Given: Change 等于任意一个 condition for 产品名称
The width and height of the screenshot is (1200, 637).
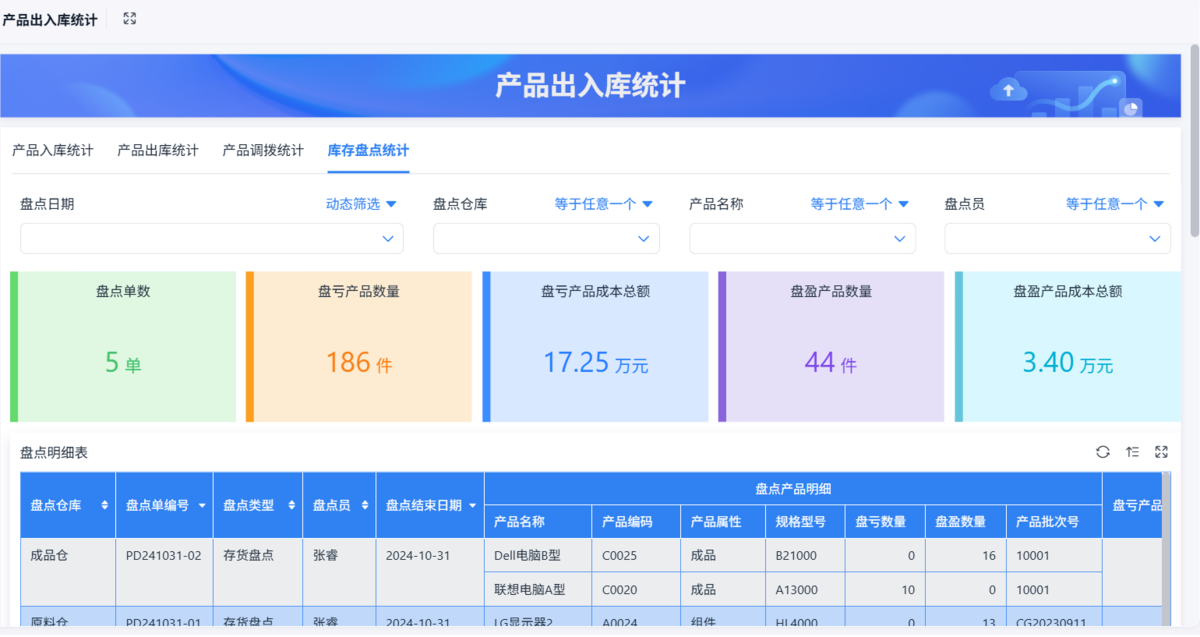Looking at the screenshot, I should [860, 204].
